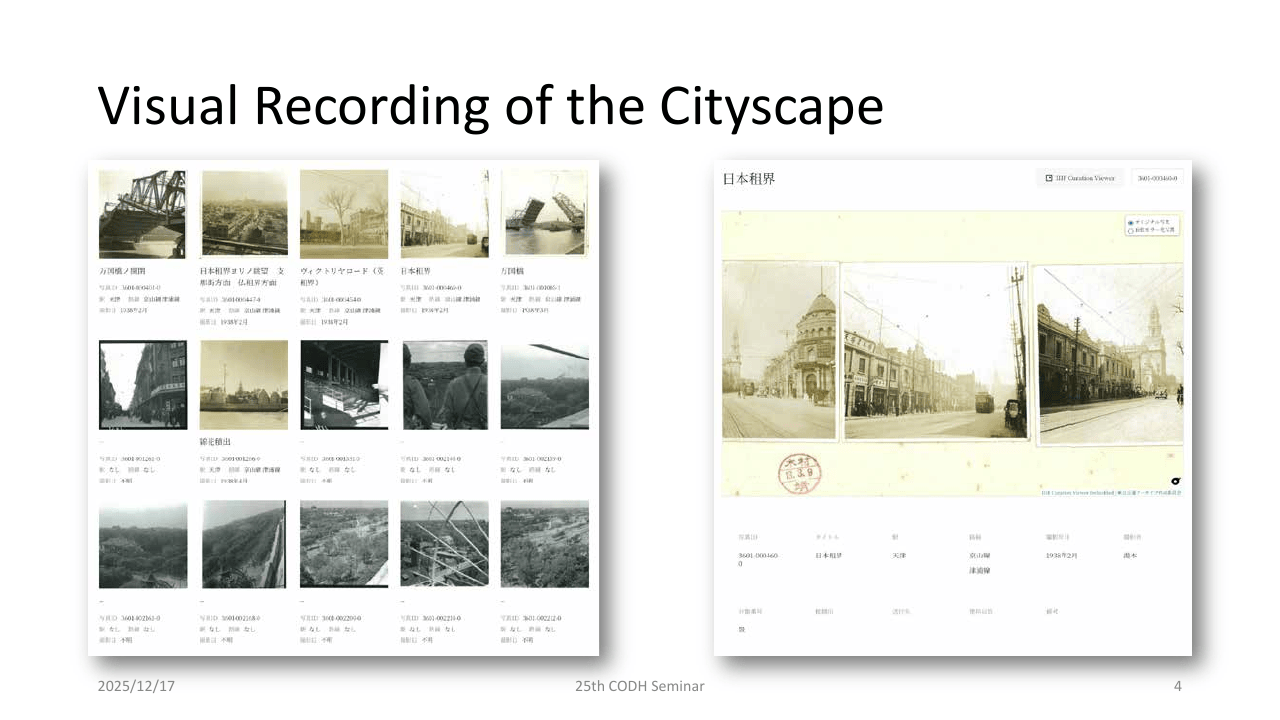The height and width of the screenshot is (720, 1280).
Task: Open the photo thumbnail with ID 3601-002161-0
Action: 142,545
